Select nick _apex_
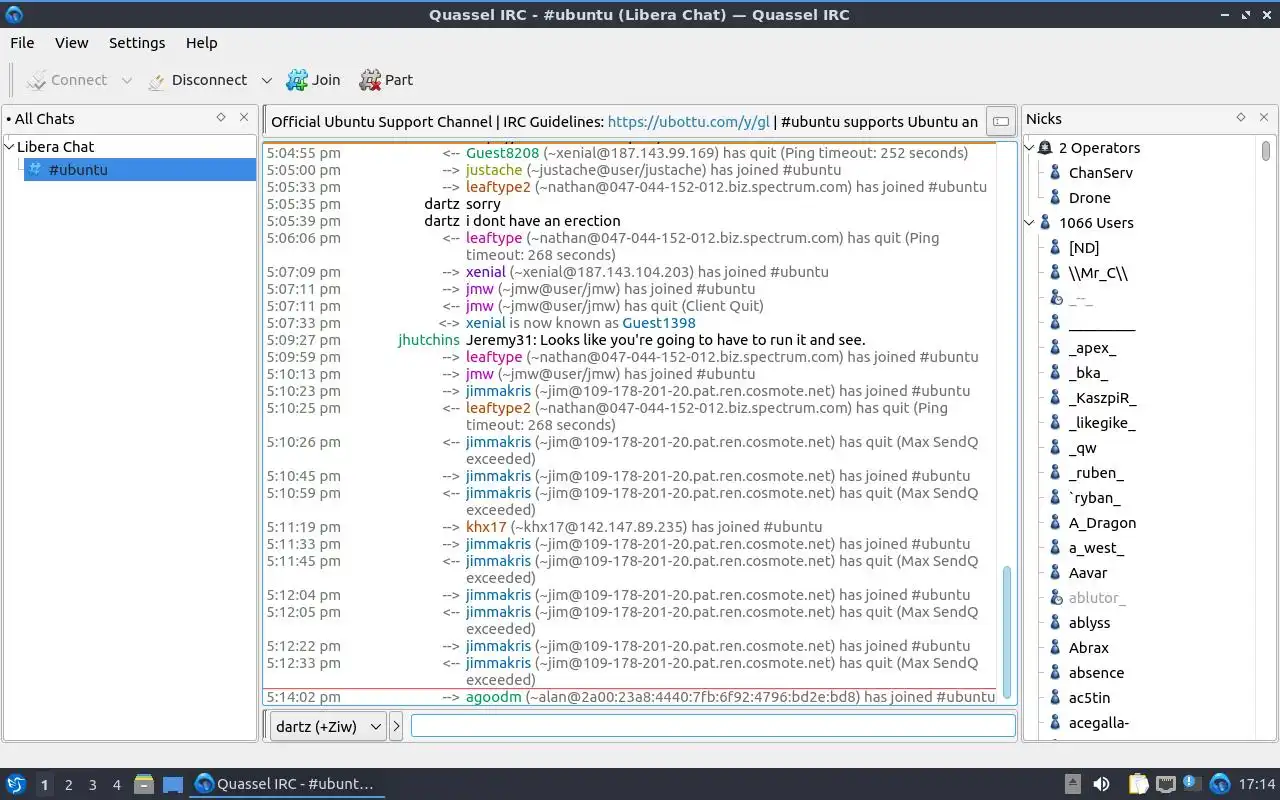The width and height of the screenshot is (1280, 800). (1092, 348)
